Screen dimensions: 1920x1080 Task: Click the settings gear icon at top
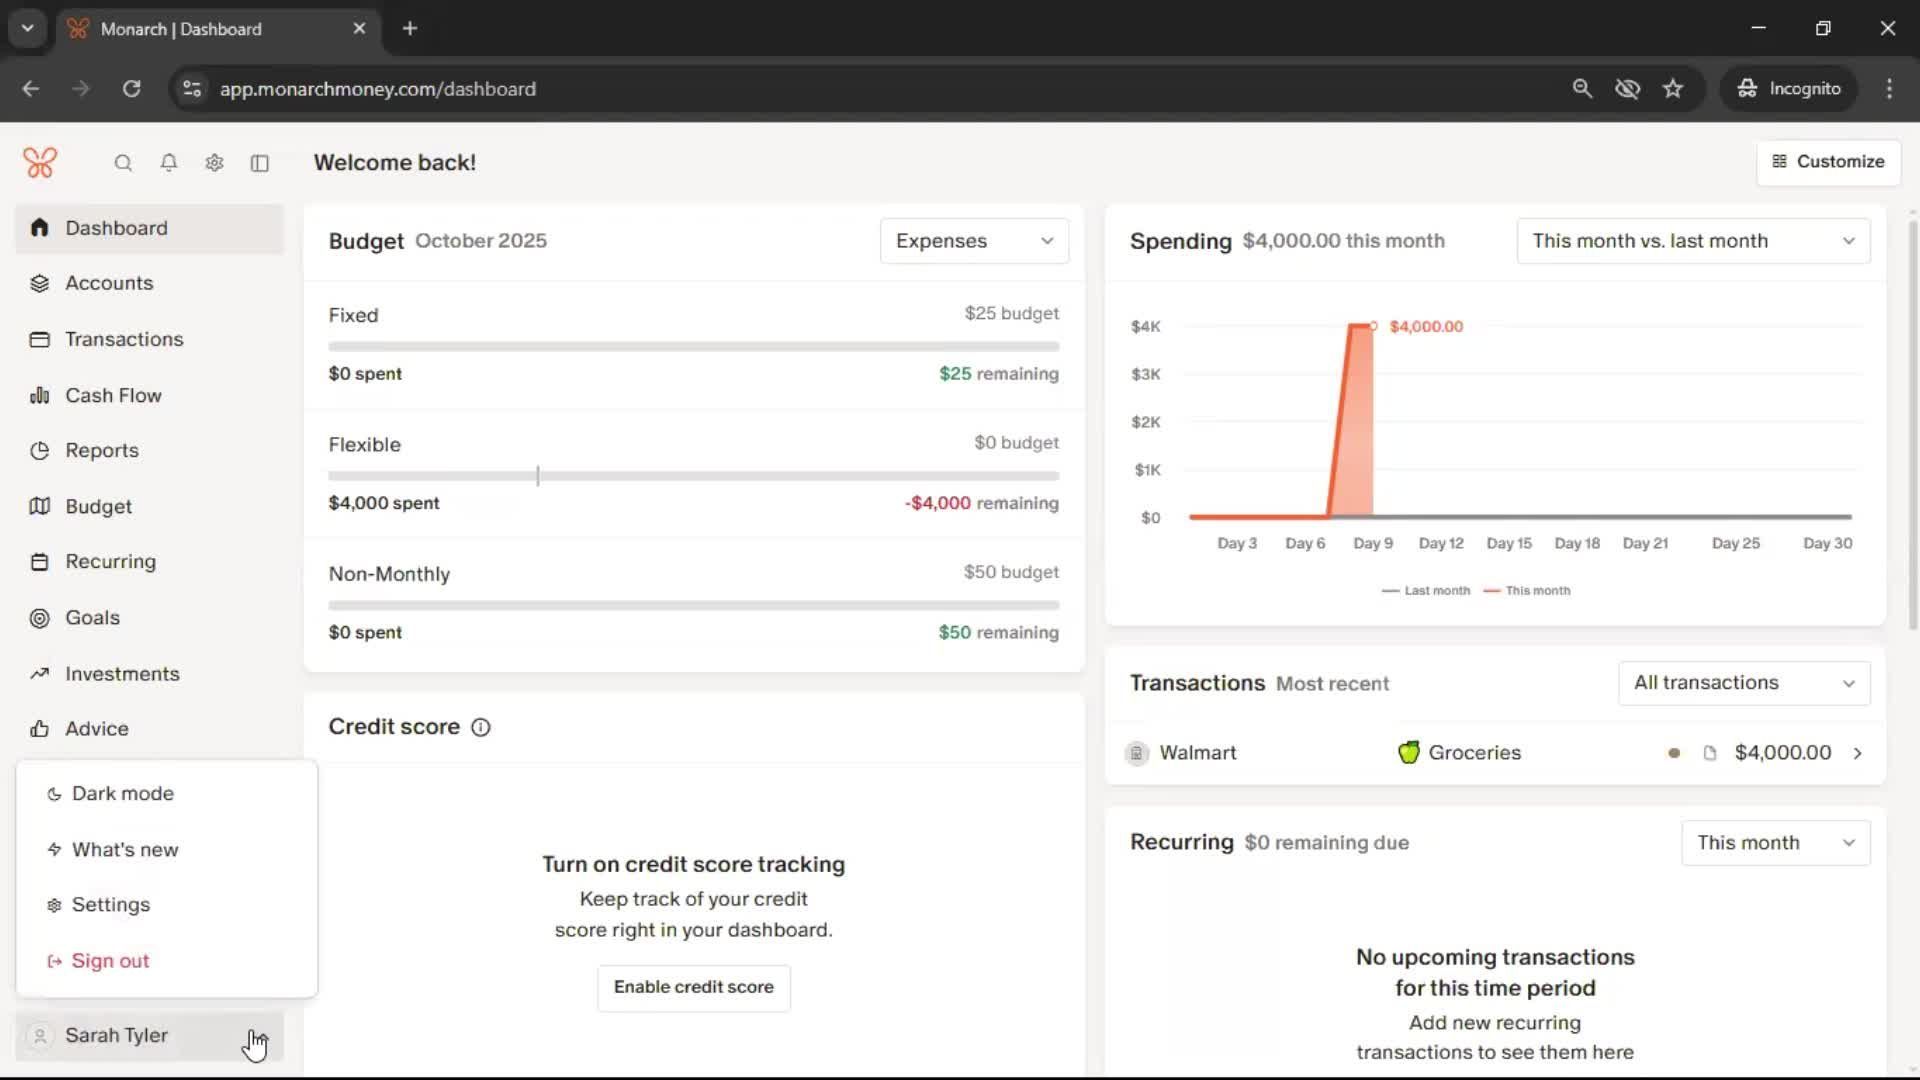tap(214, 163)
